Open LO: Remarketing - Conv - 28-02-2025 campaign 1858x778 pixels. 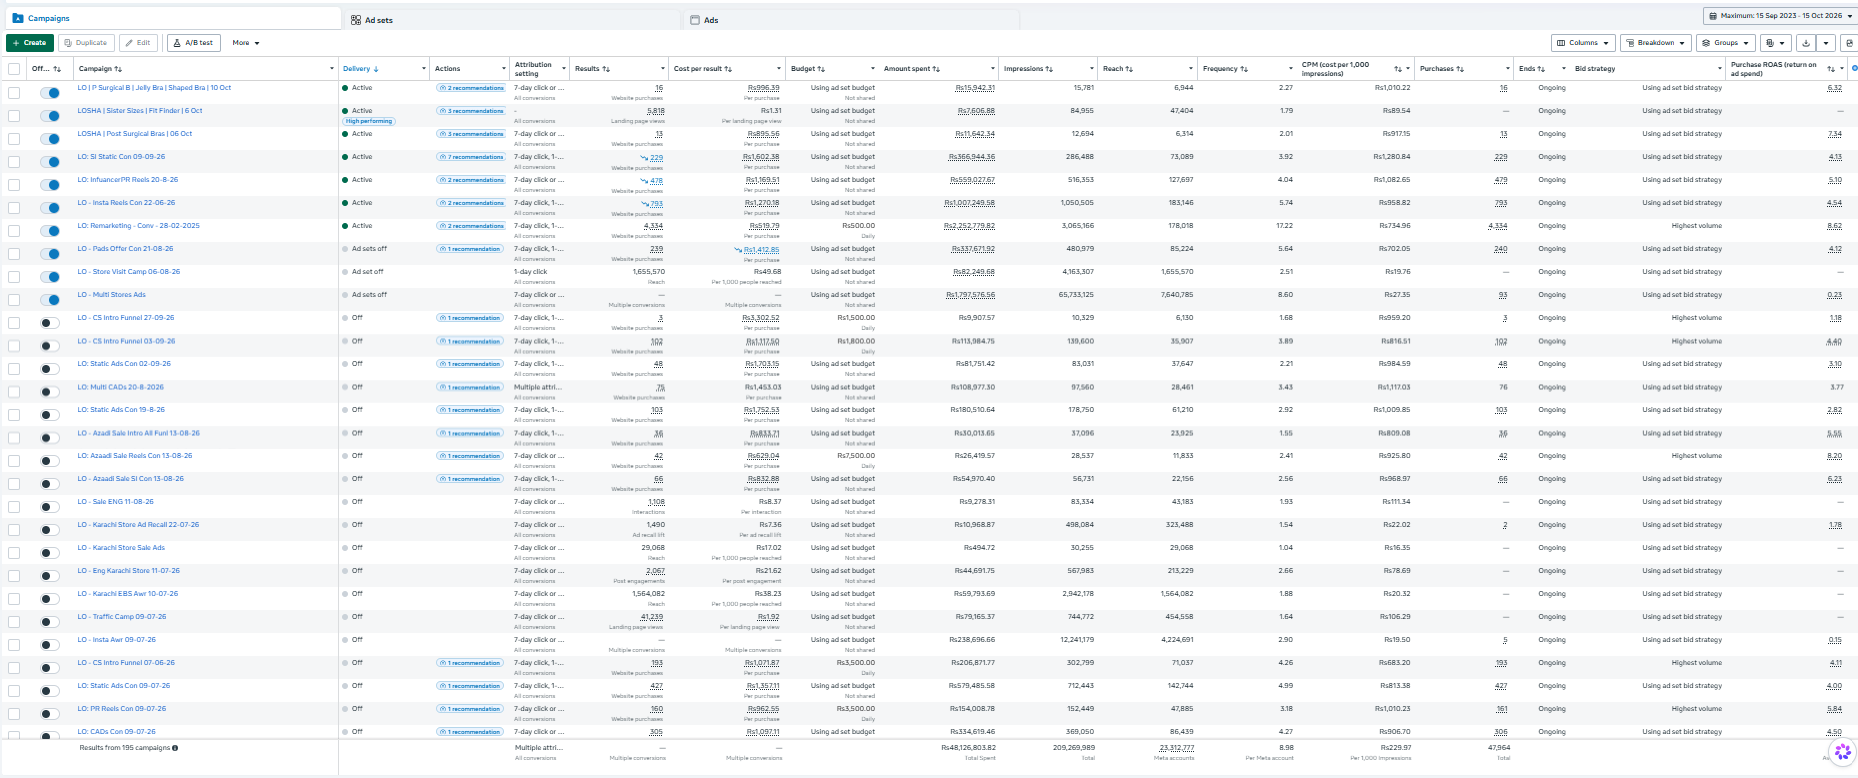pos(139,226)
